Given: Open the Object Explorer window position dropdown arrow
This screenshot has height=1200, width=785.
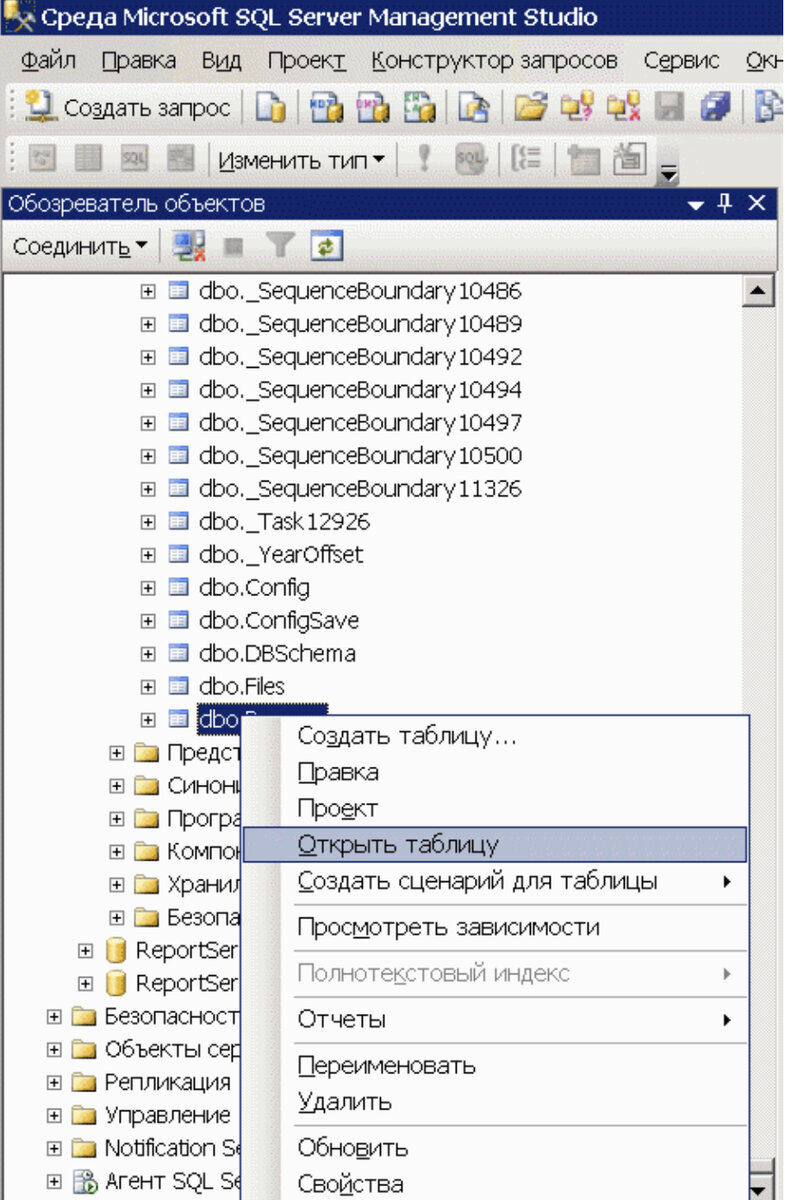Looking at the screenshot, I should tap(696, 205).
